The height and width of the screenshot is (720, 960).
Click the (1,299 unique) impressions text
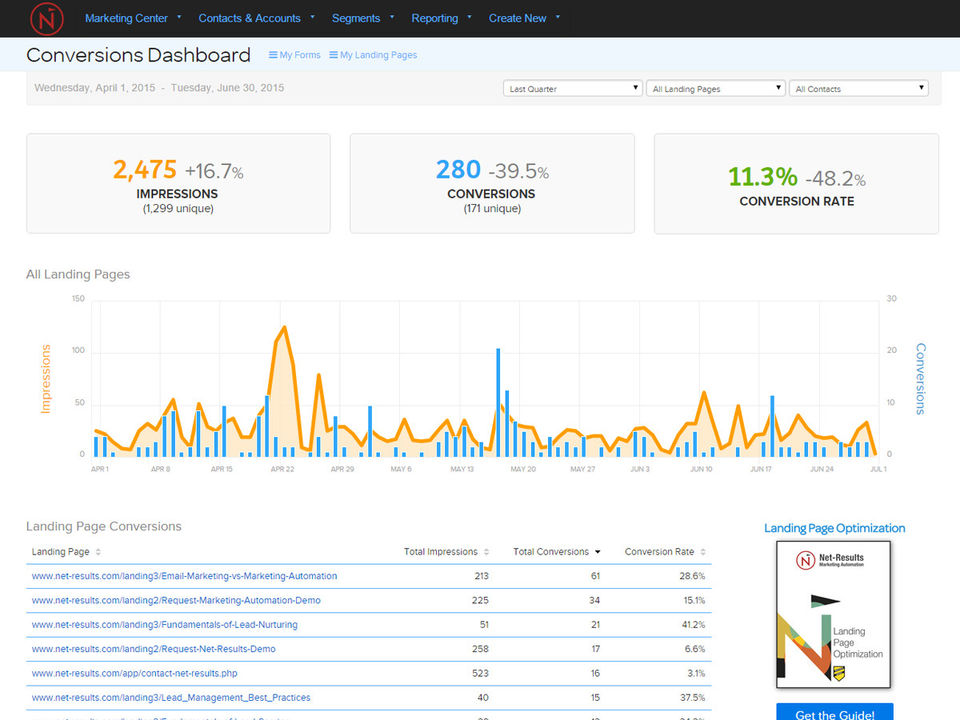pyautogui.click(x=178, y=209)
